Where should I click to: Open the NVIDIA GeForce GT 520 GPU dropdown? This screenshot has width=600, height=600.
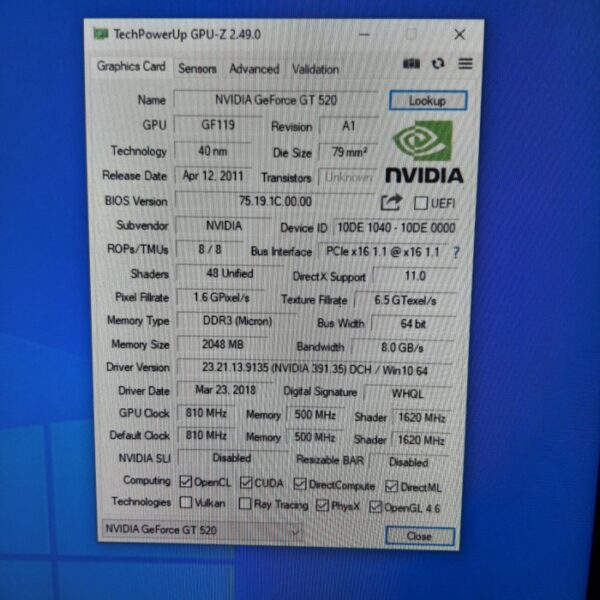tap(202, 530)
